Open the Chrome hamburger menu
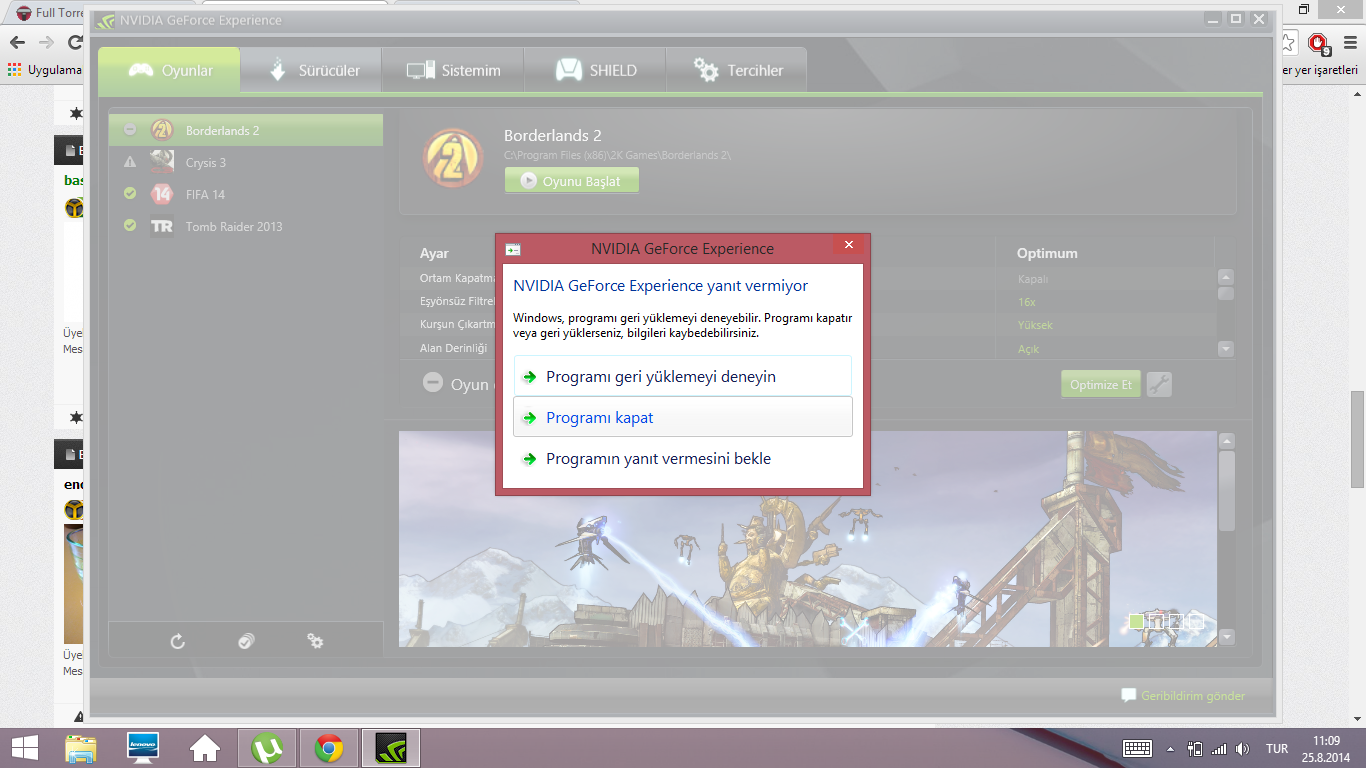Viewport: 1366px width, 768px height. (1351, 43)
